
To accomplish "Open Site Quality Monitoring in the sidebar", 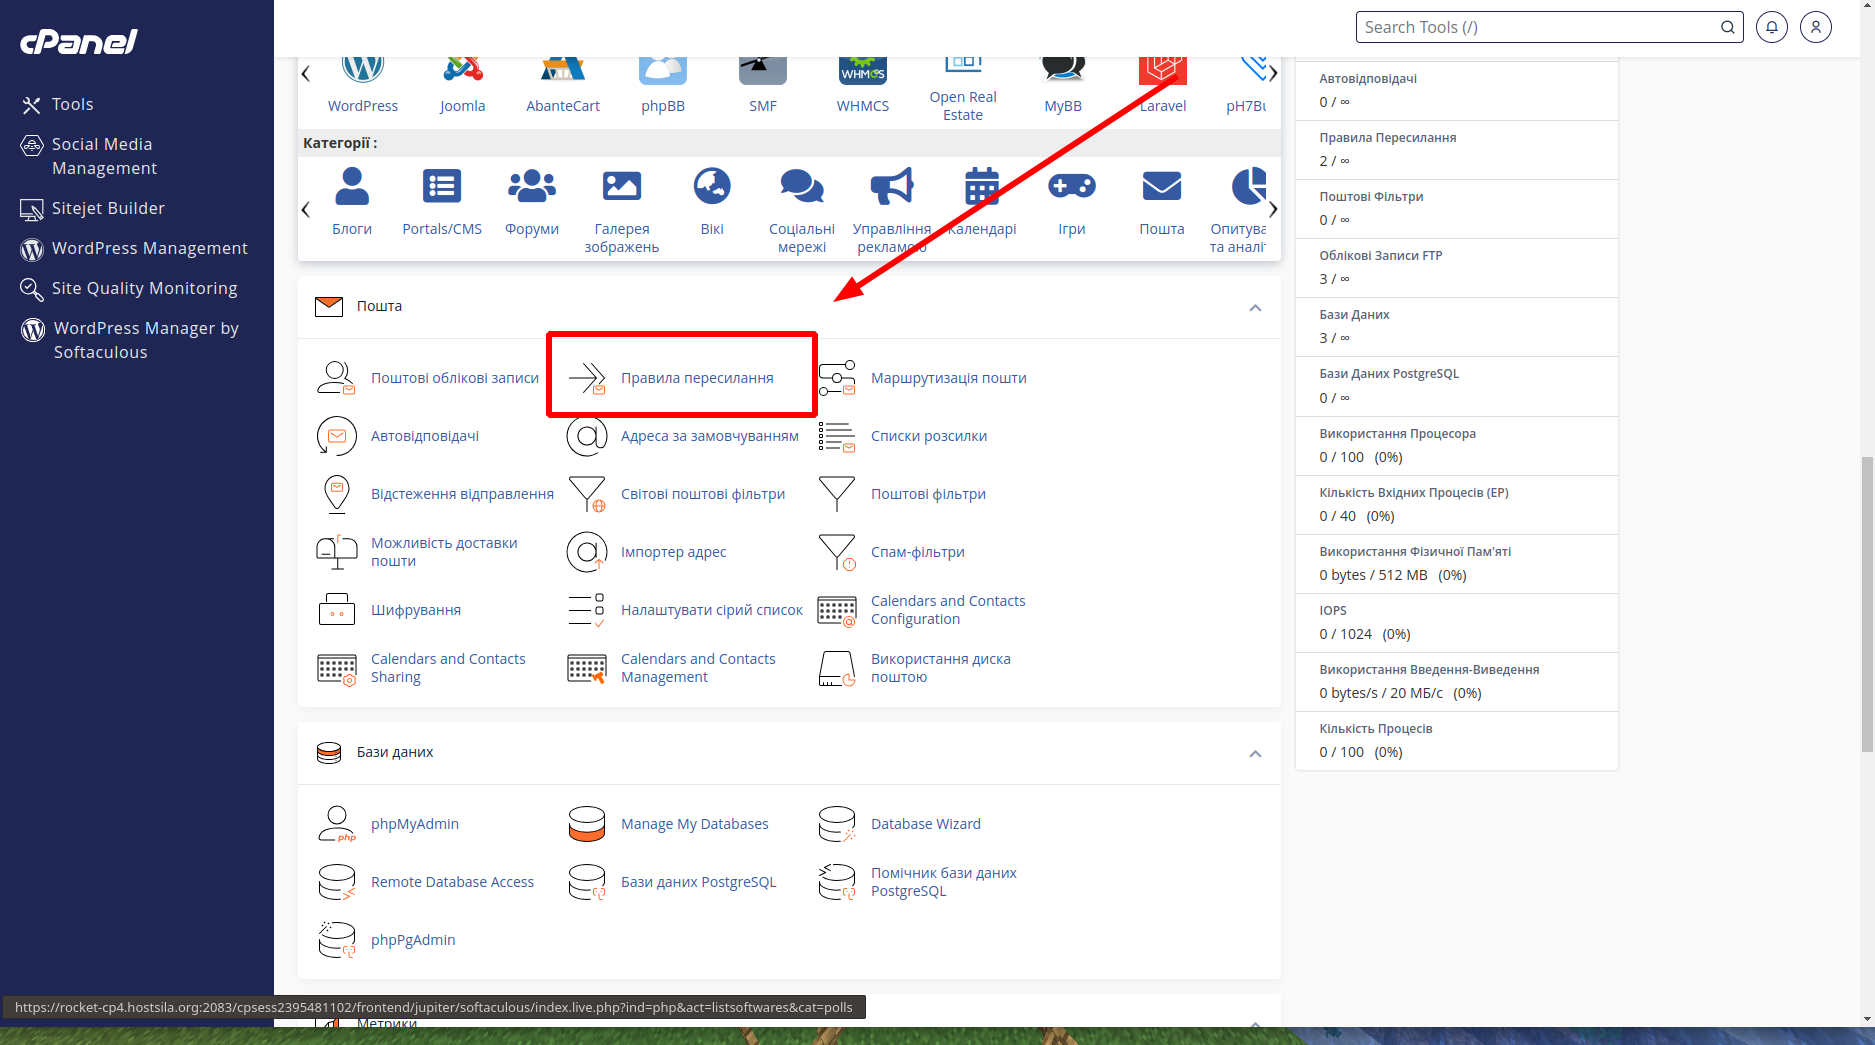I will [x=145, y=288].
